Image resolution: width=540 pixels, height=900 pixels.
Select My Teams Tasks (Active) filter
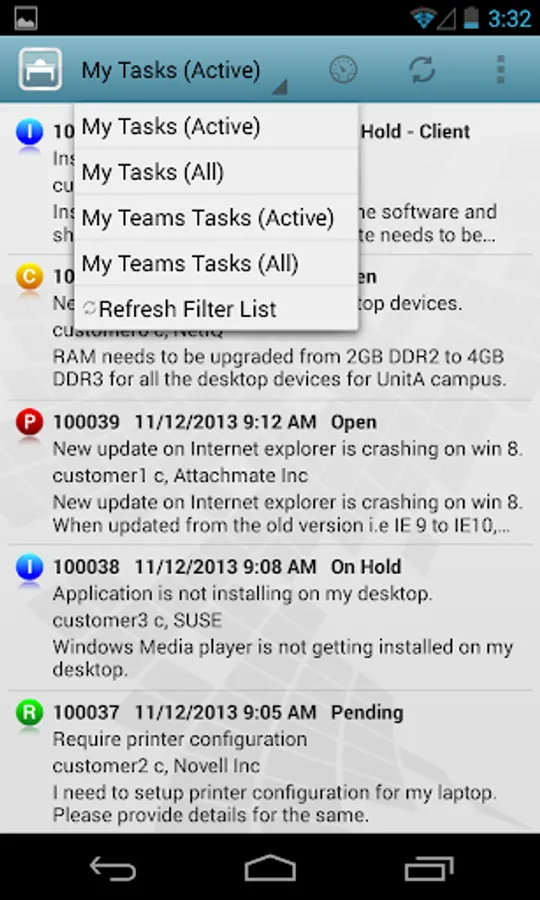(216, 218)
